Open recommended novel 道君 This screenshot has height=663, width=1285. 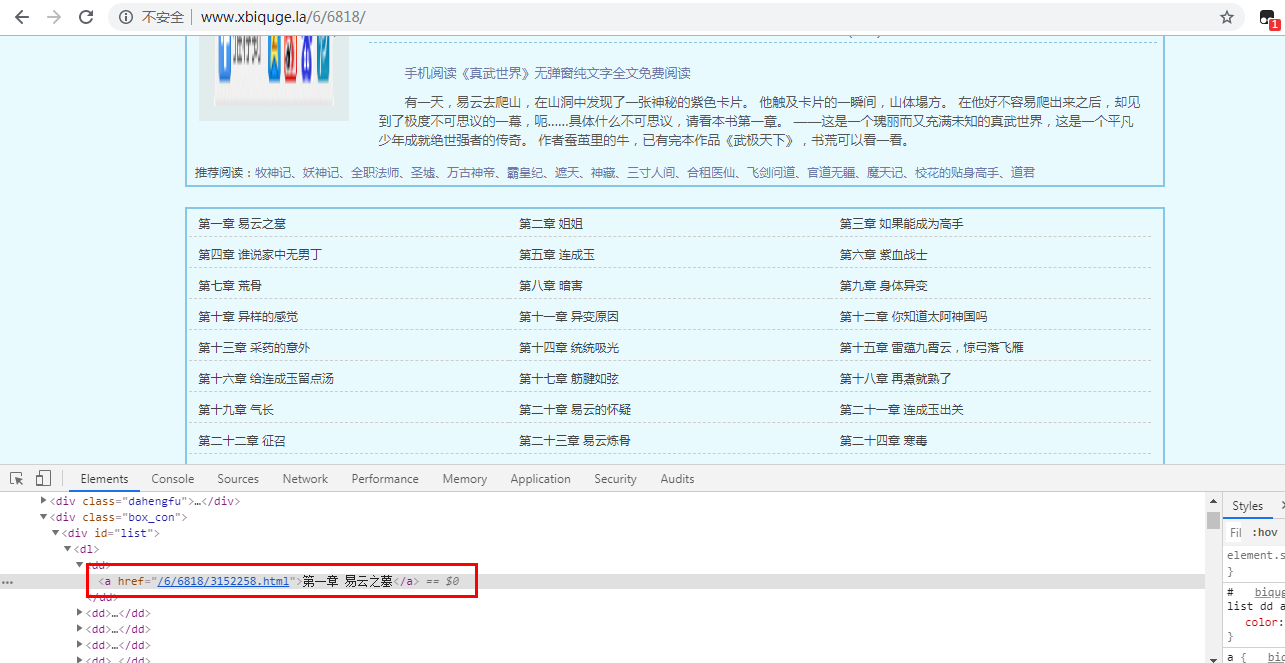(x=1023, y=173)
